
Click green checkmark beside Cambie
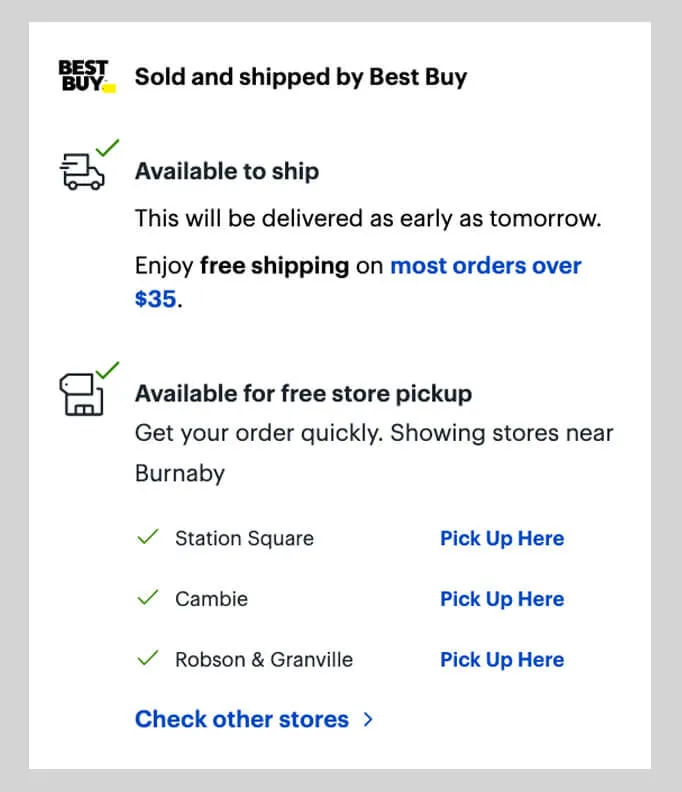148,598
